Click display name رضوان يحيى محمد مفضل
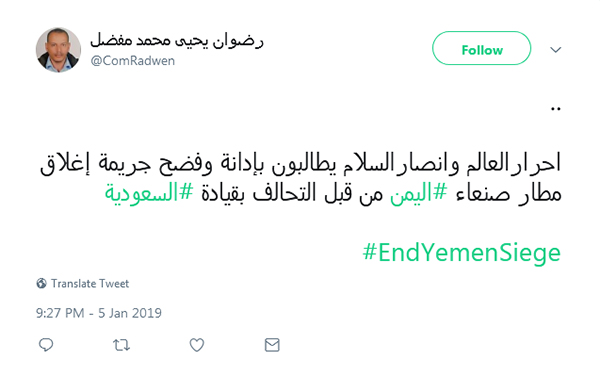 177,40
